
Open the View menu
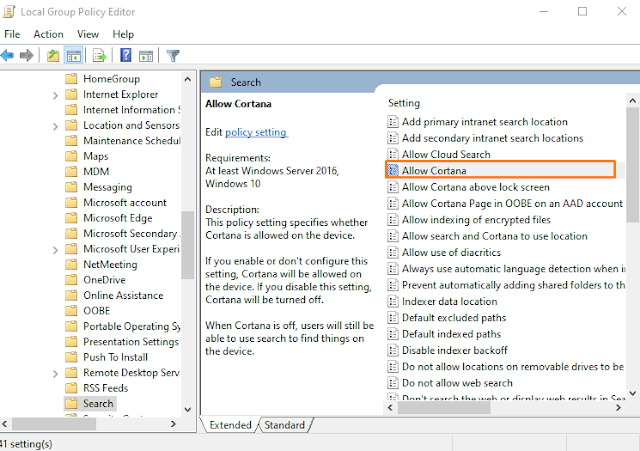click(88, 34)
